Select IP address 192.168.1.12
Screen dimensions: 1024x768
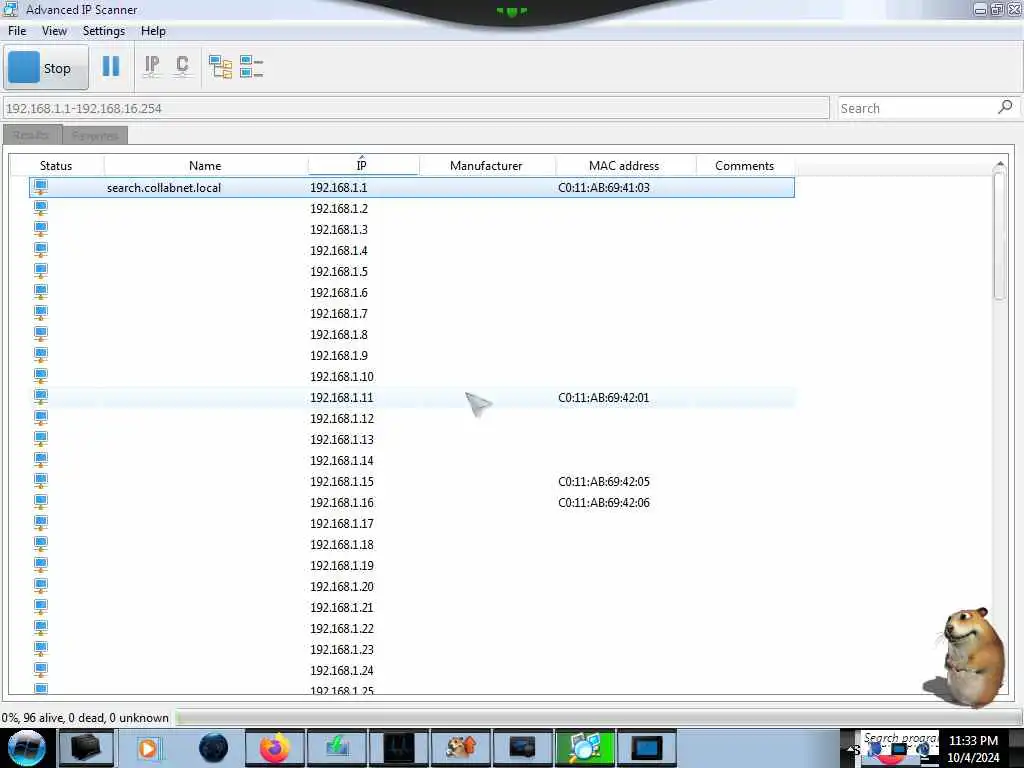coord(342,419)
